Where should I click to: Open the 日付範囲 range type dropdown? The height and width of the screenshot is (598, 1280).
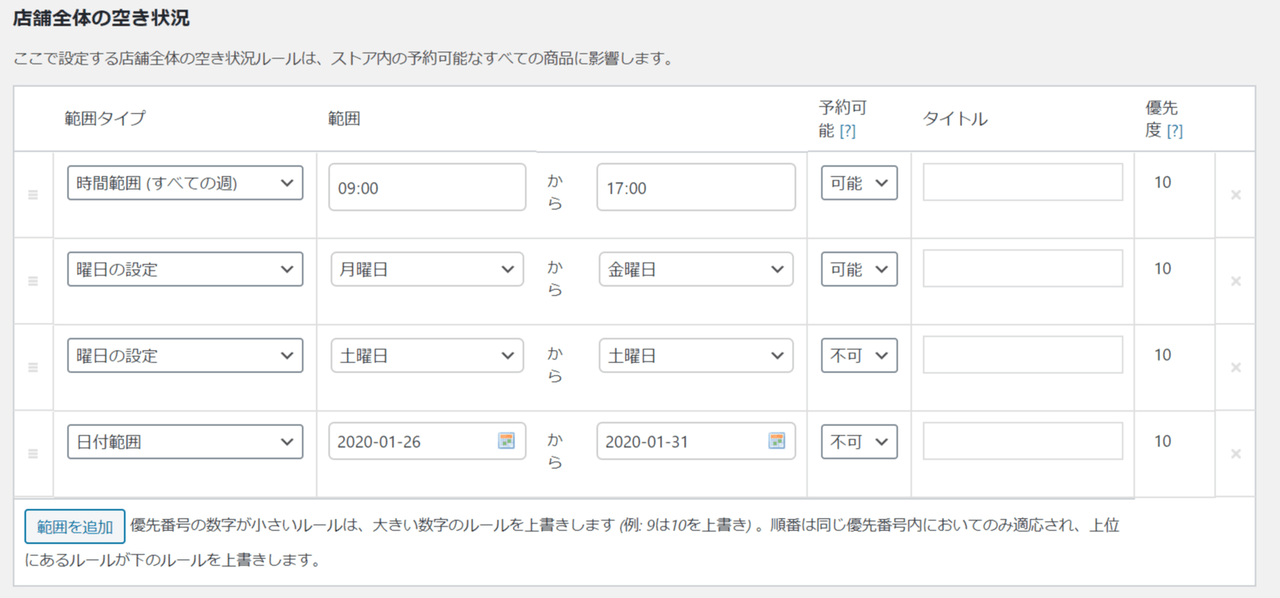point(185,441)
